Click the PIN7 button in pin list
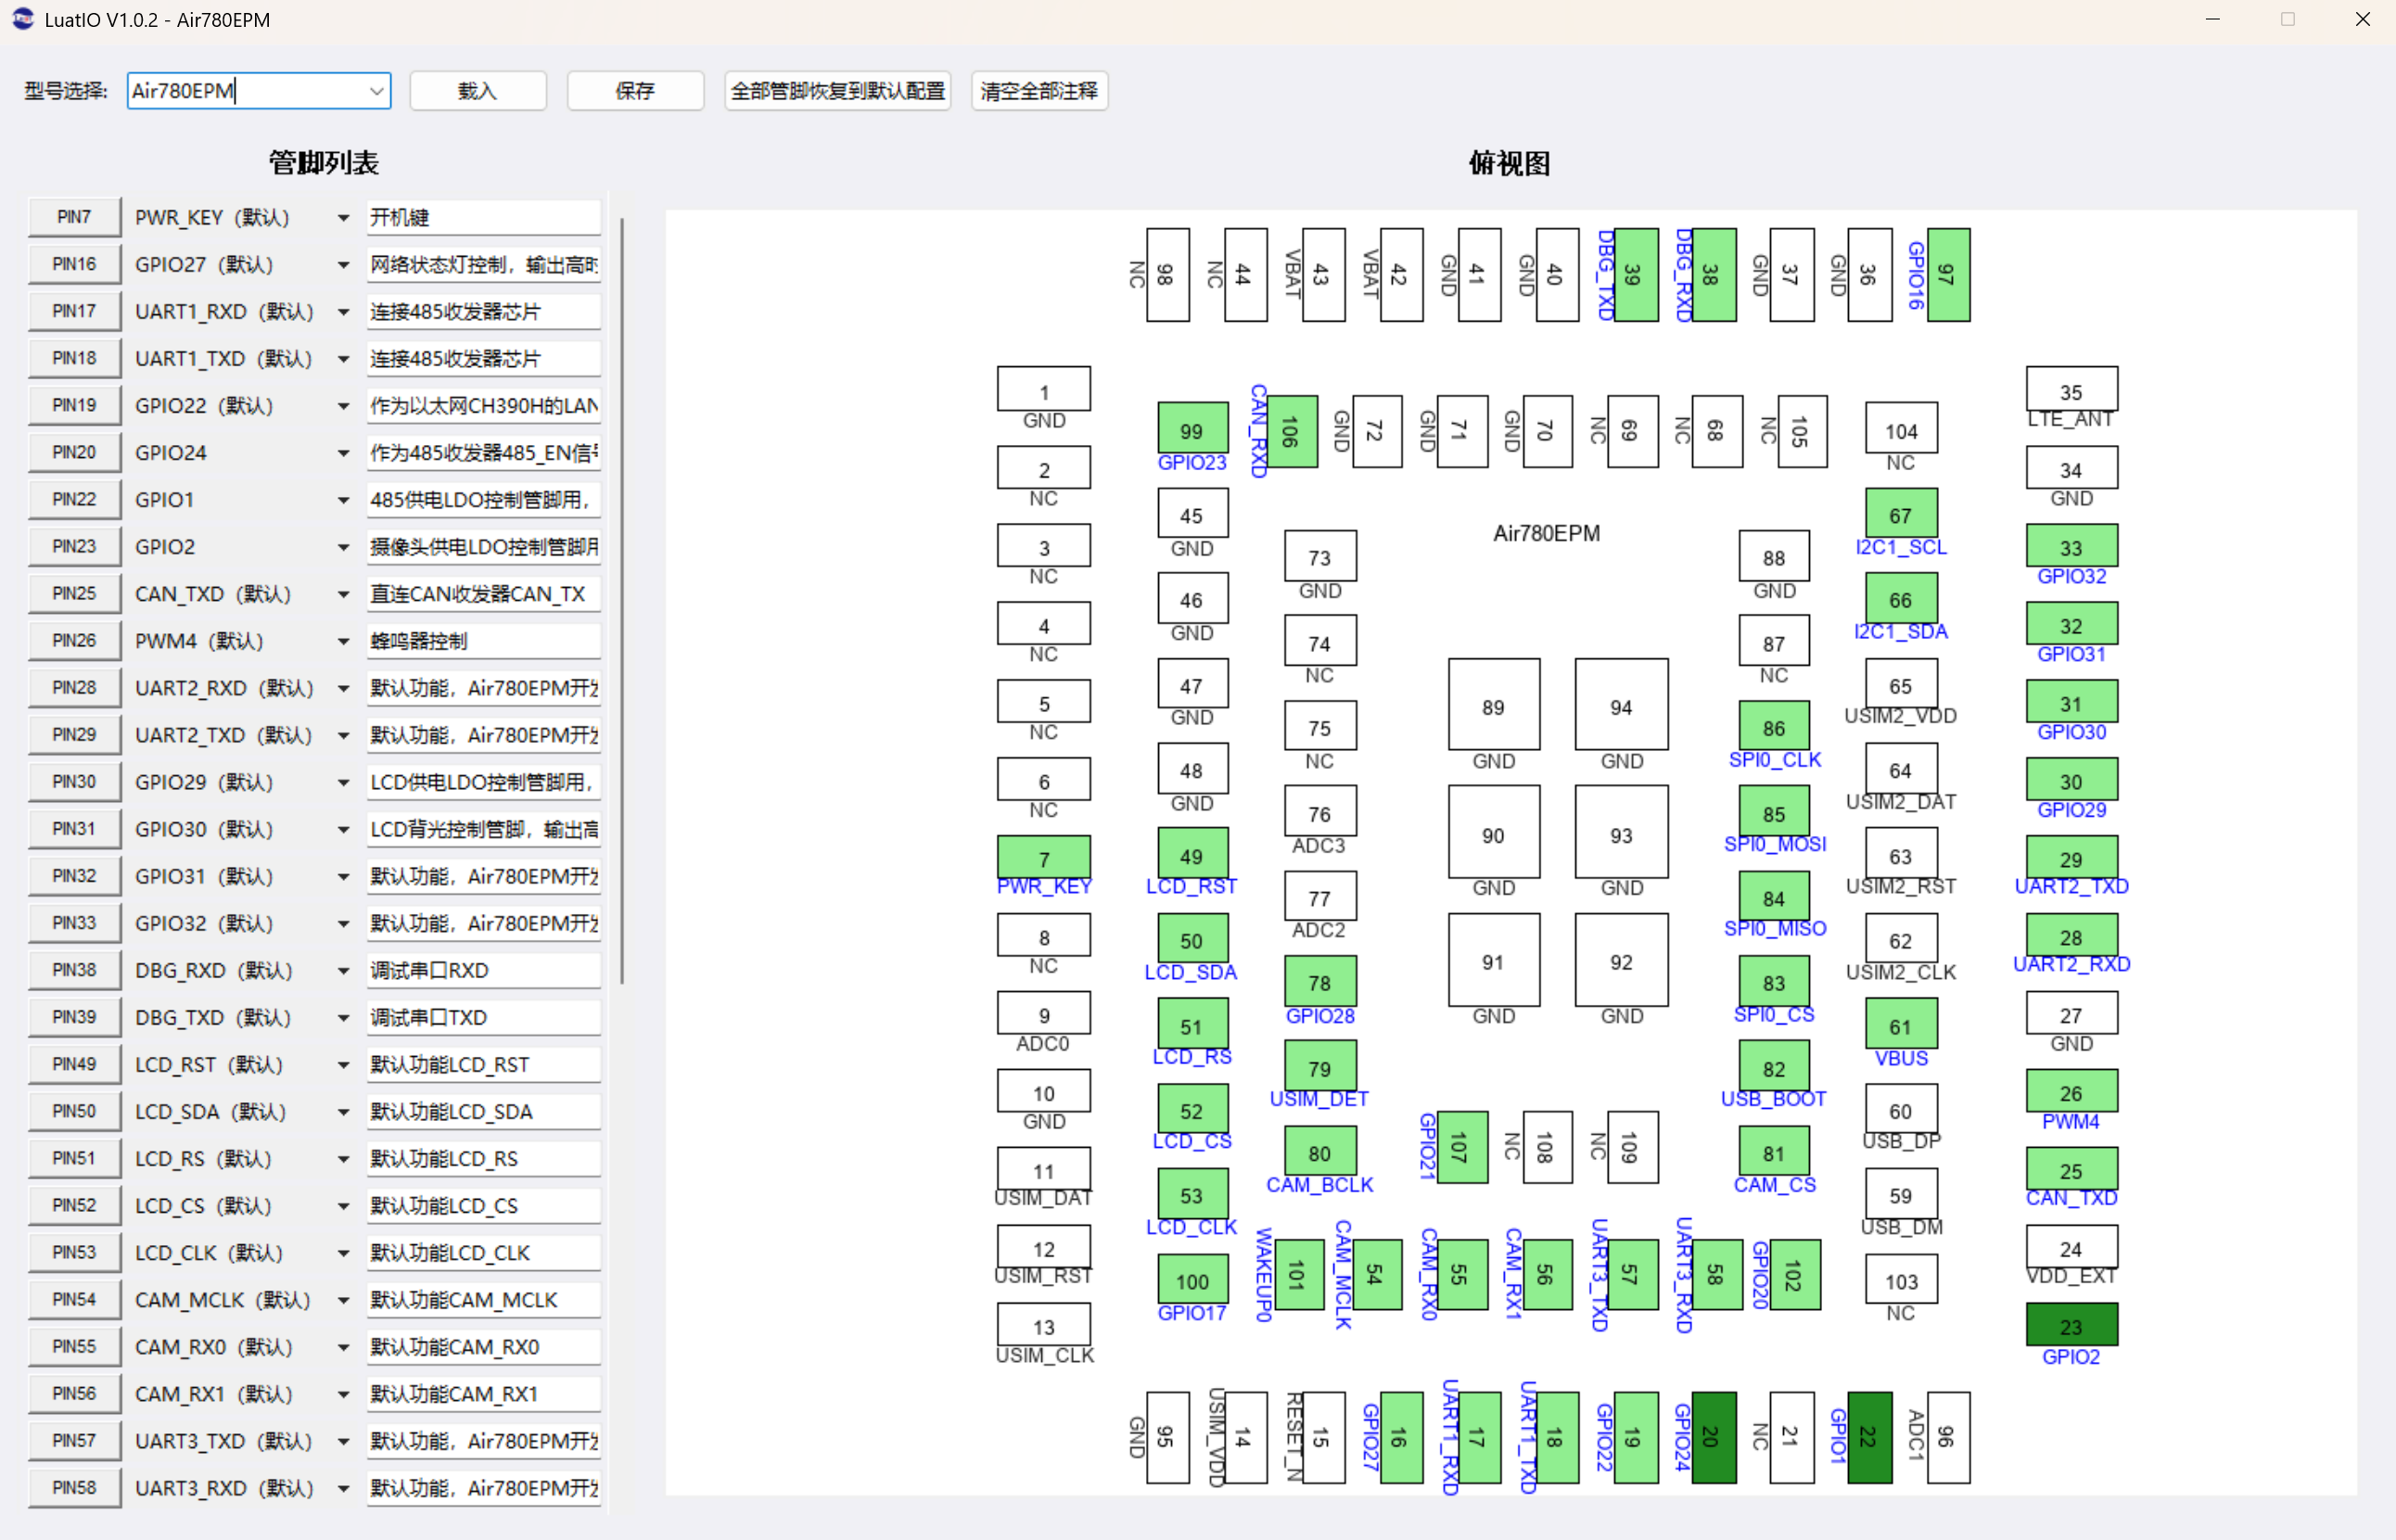 click(x=74, y=217)
